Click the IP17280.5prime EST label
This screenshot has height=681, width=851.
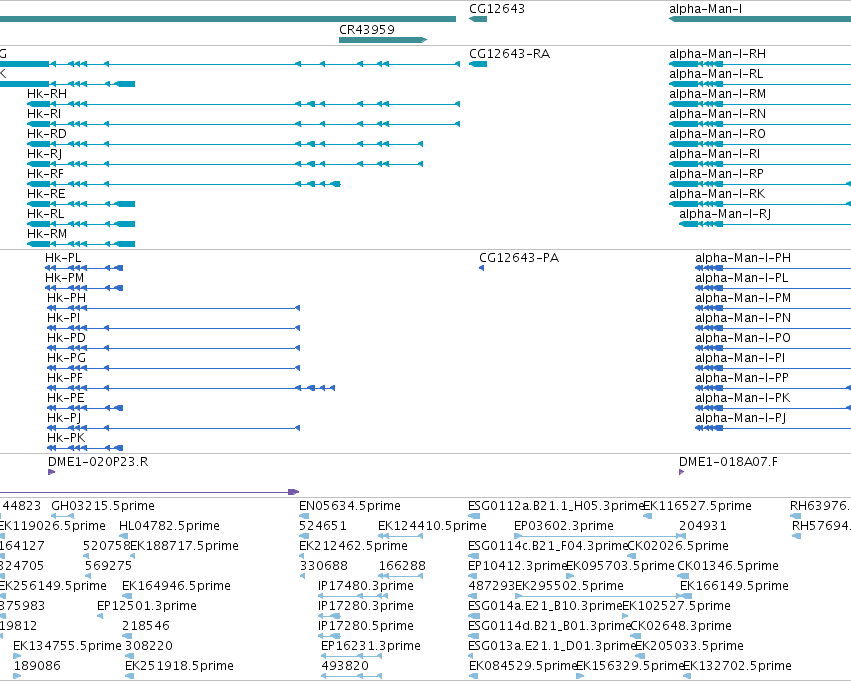click(366, 627)
